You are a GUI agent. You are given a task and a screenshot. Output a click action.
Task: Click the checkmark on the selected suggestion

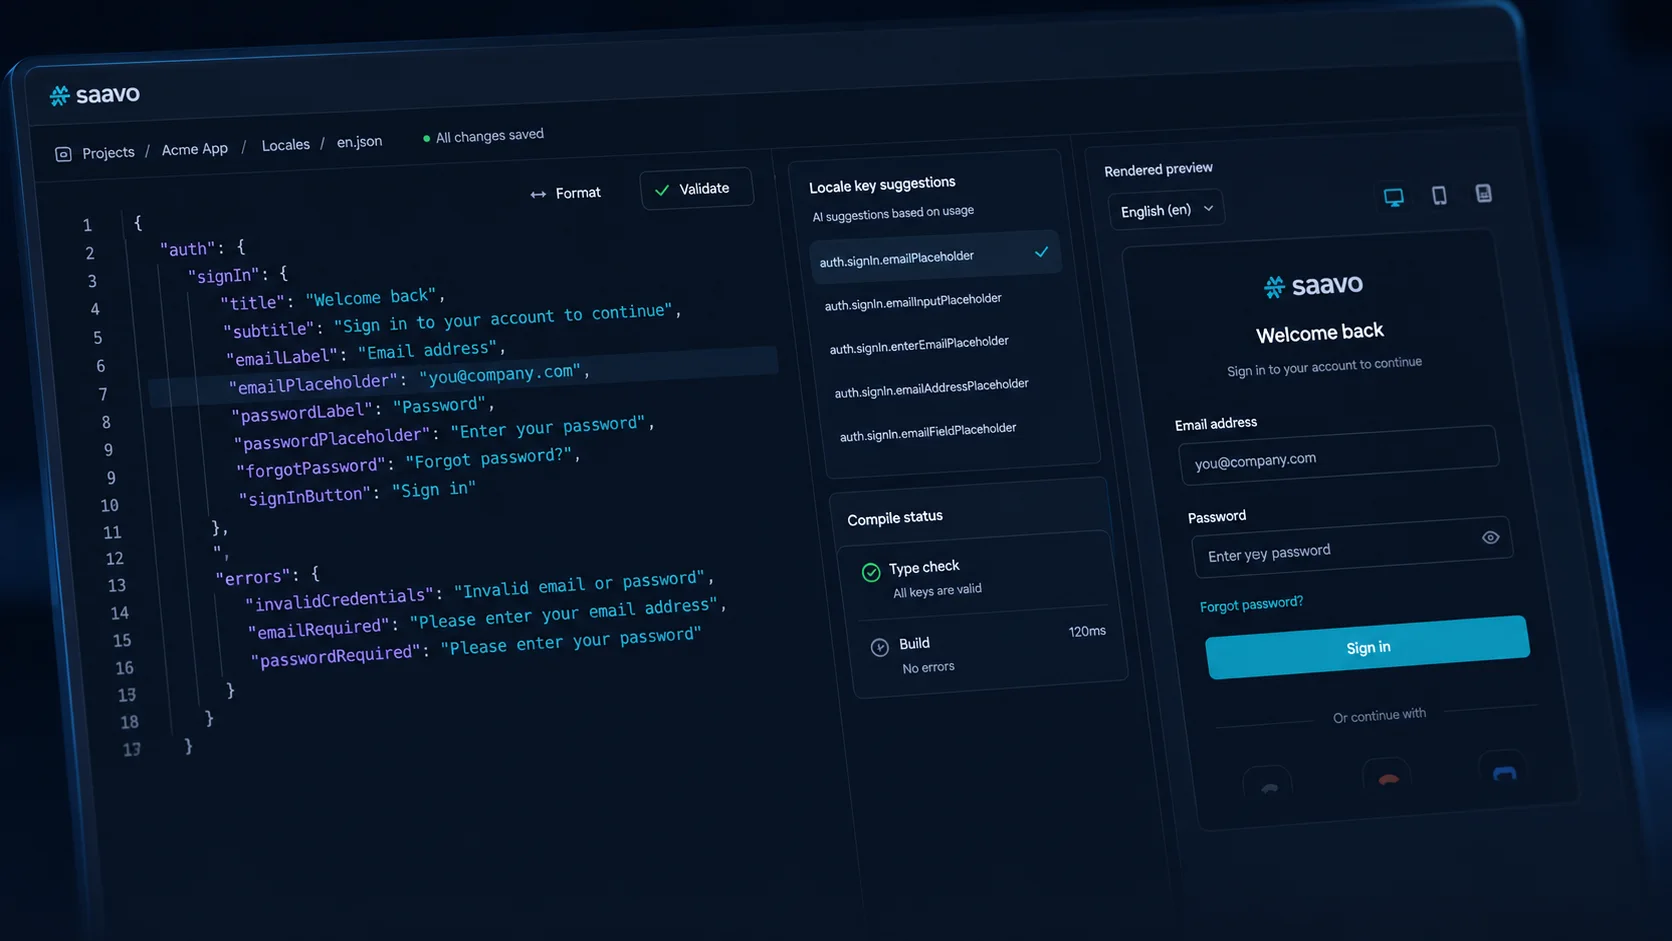click(x=1041, y=252)
